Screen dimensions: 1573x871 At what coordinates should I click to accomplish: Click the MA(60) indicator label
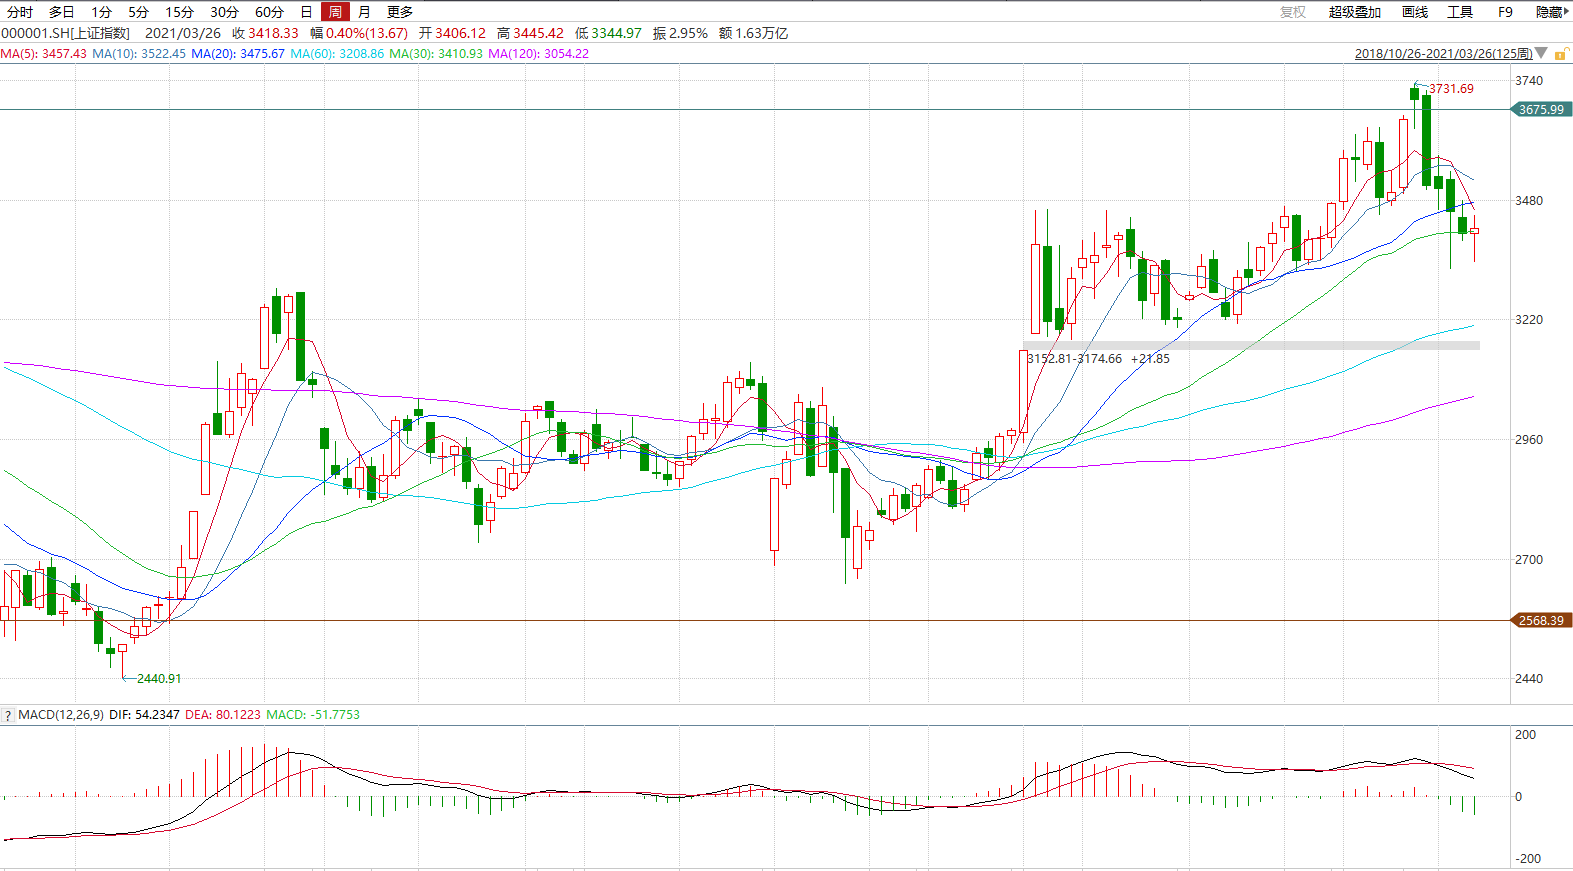point(337,54)
